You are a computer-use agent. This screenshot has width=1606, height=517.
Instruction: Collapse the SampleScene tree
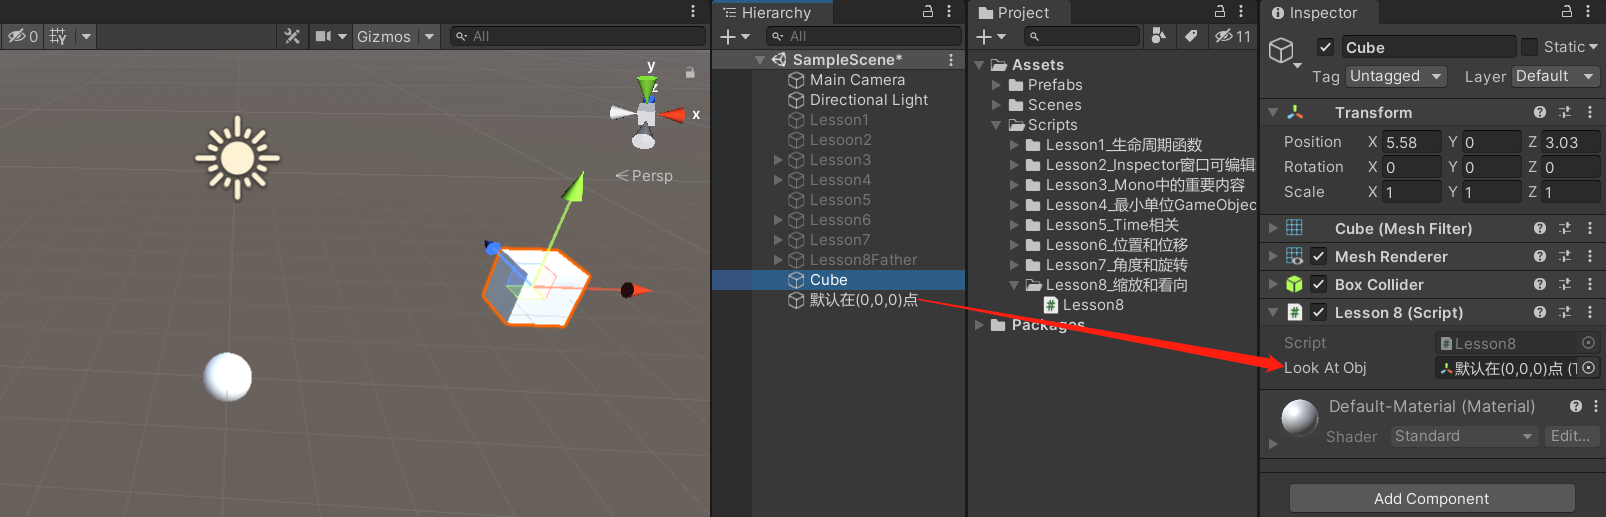click(x=760, y=60)
